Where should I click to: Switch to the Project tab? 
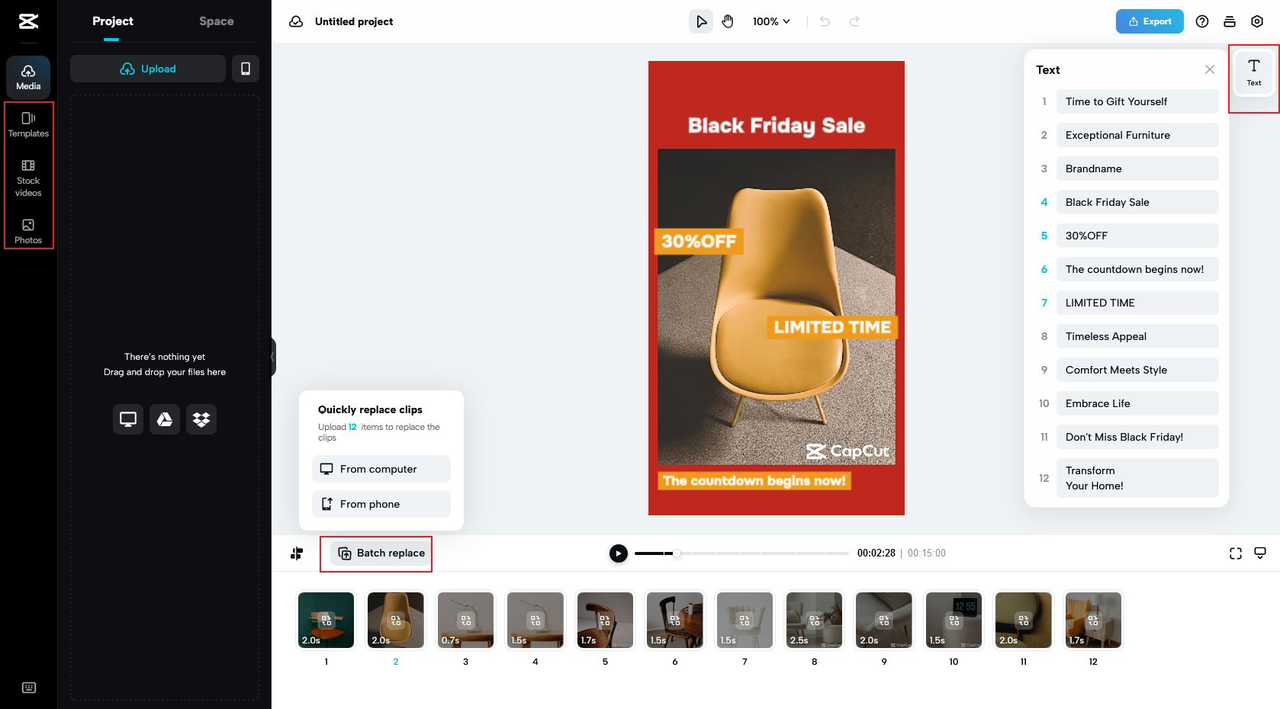[112, 21]
